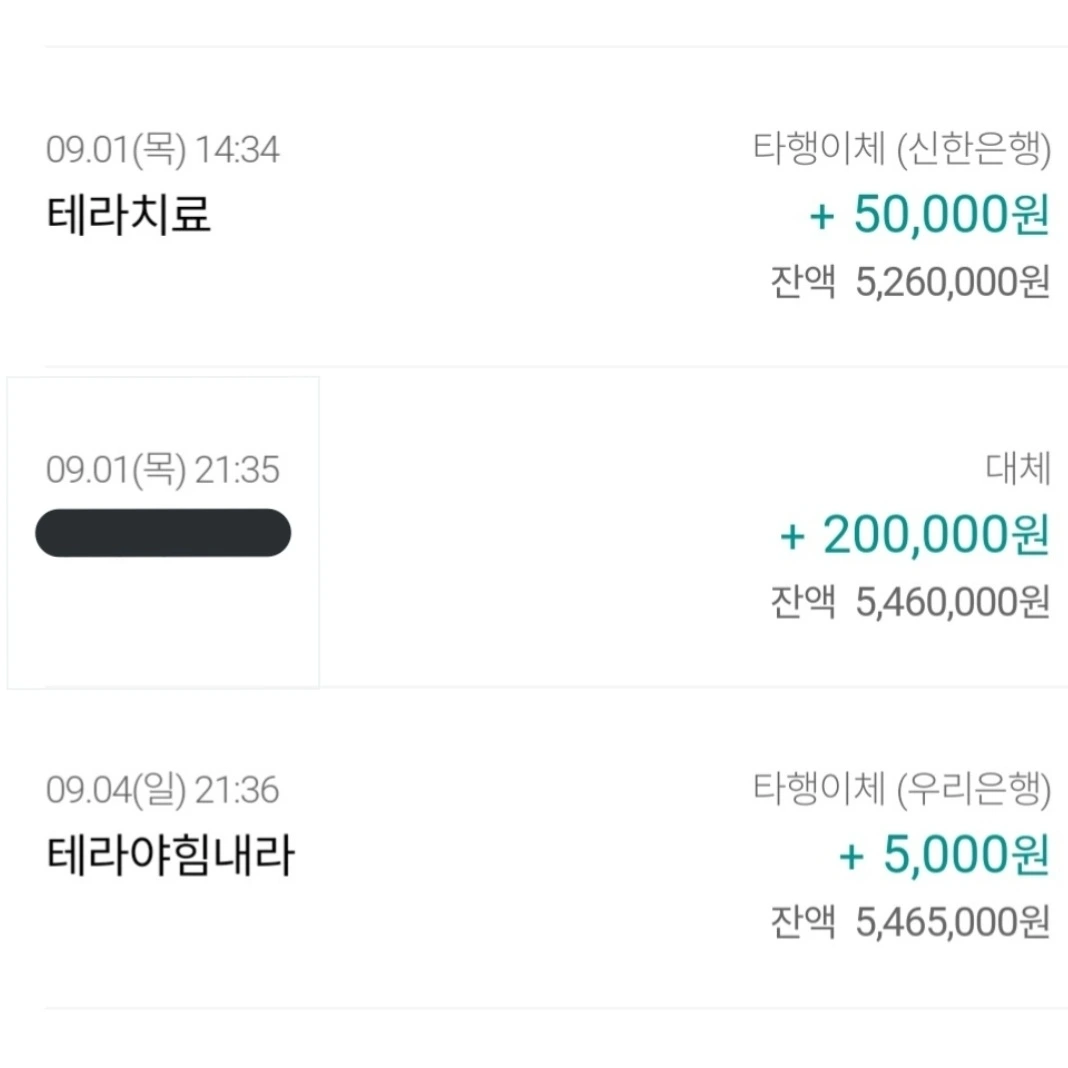Tap 잔액 label in 대체 transaction row
1068x1068 pixels.
click(802, 602)
